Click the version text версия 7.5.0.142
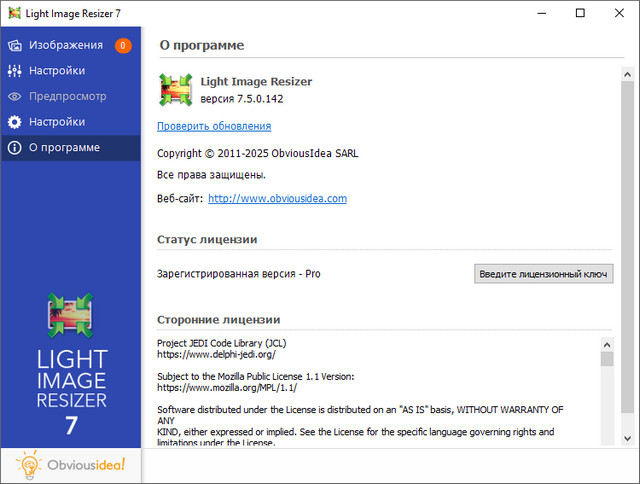The height and width of the screenshot is (484, 640). (242, 99)
